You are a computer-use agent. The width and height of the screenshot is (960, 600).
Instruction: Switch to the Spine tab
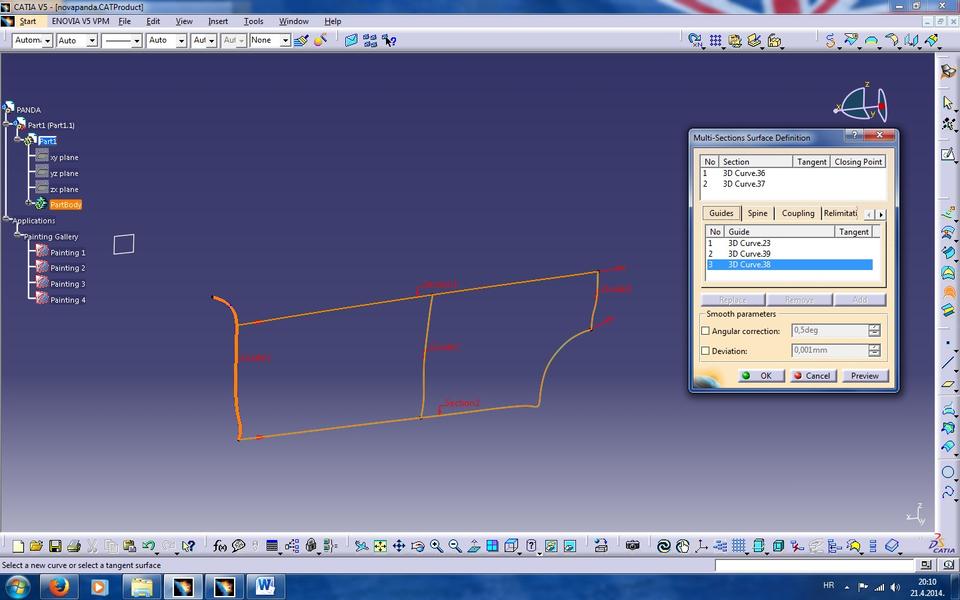pos(757,213)
